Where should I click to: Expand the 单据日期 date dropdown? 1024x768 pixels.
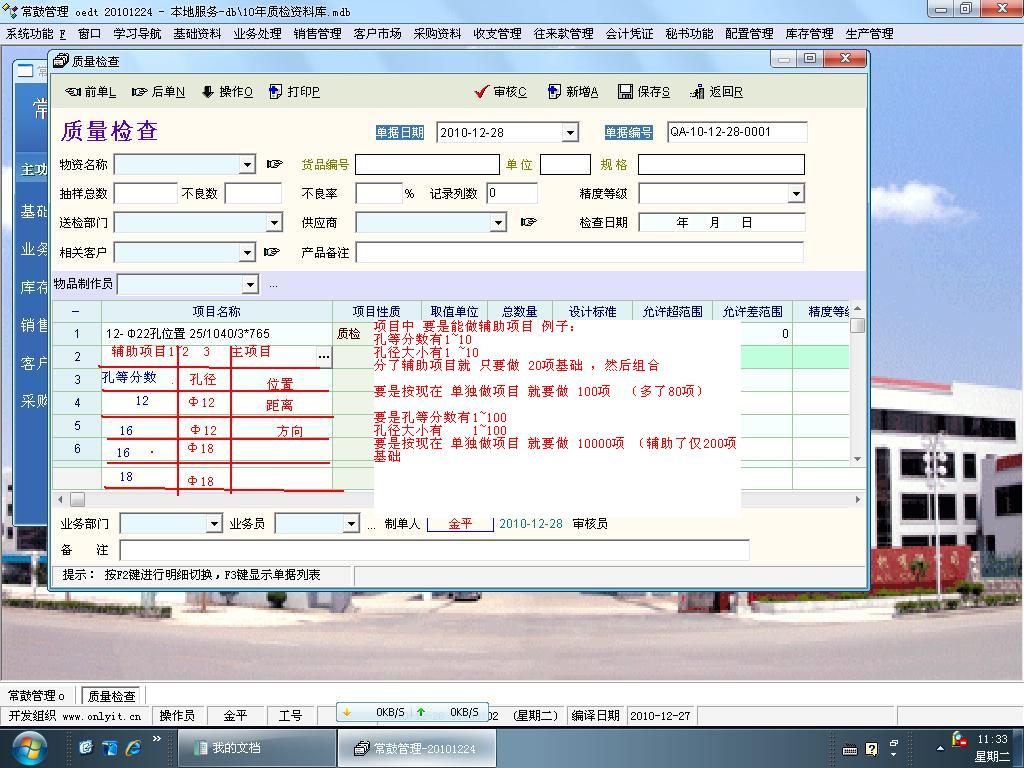point(569,133)
